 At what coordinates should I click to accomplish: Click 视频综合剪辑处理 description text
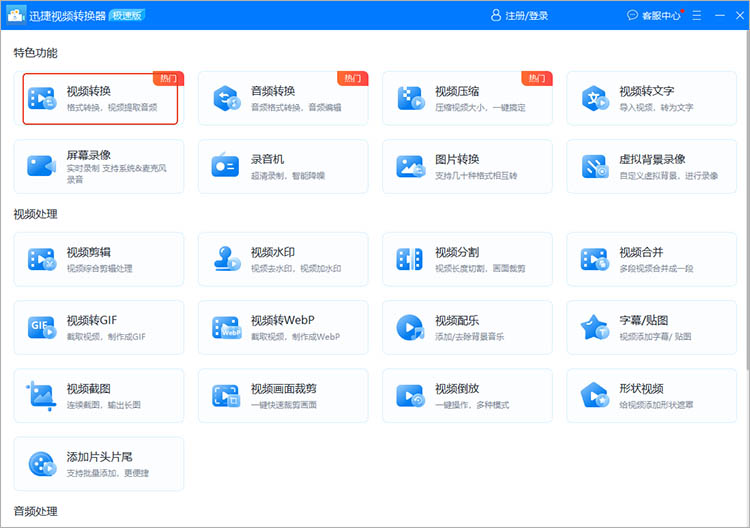pos(99,269)
